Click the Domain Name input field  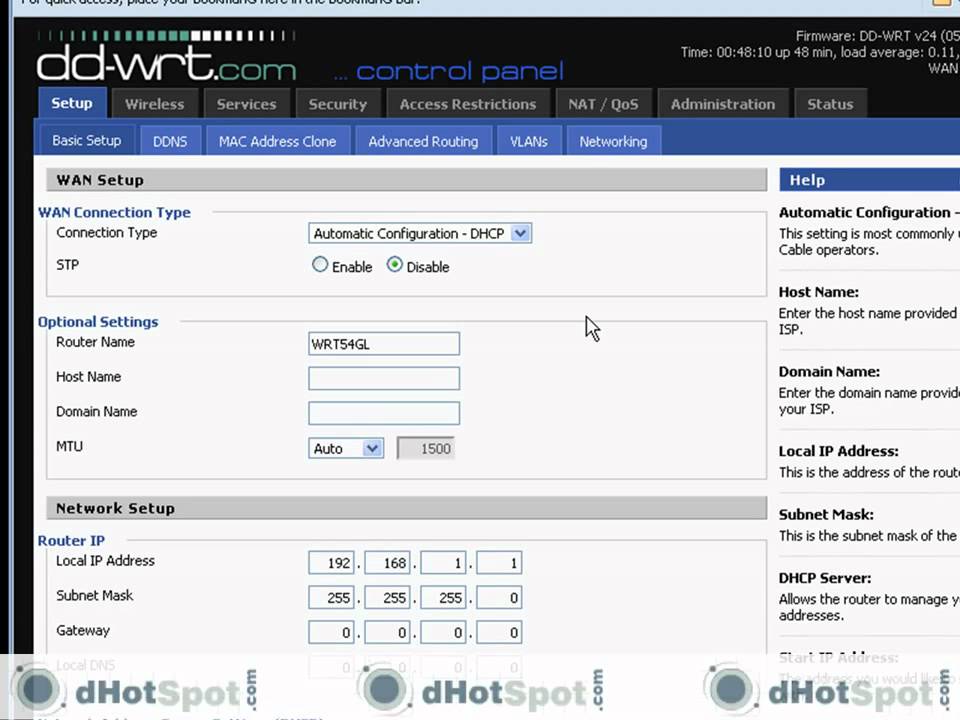[384, 413]
